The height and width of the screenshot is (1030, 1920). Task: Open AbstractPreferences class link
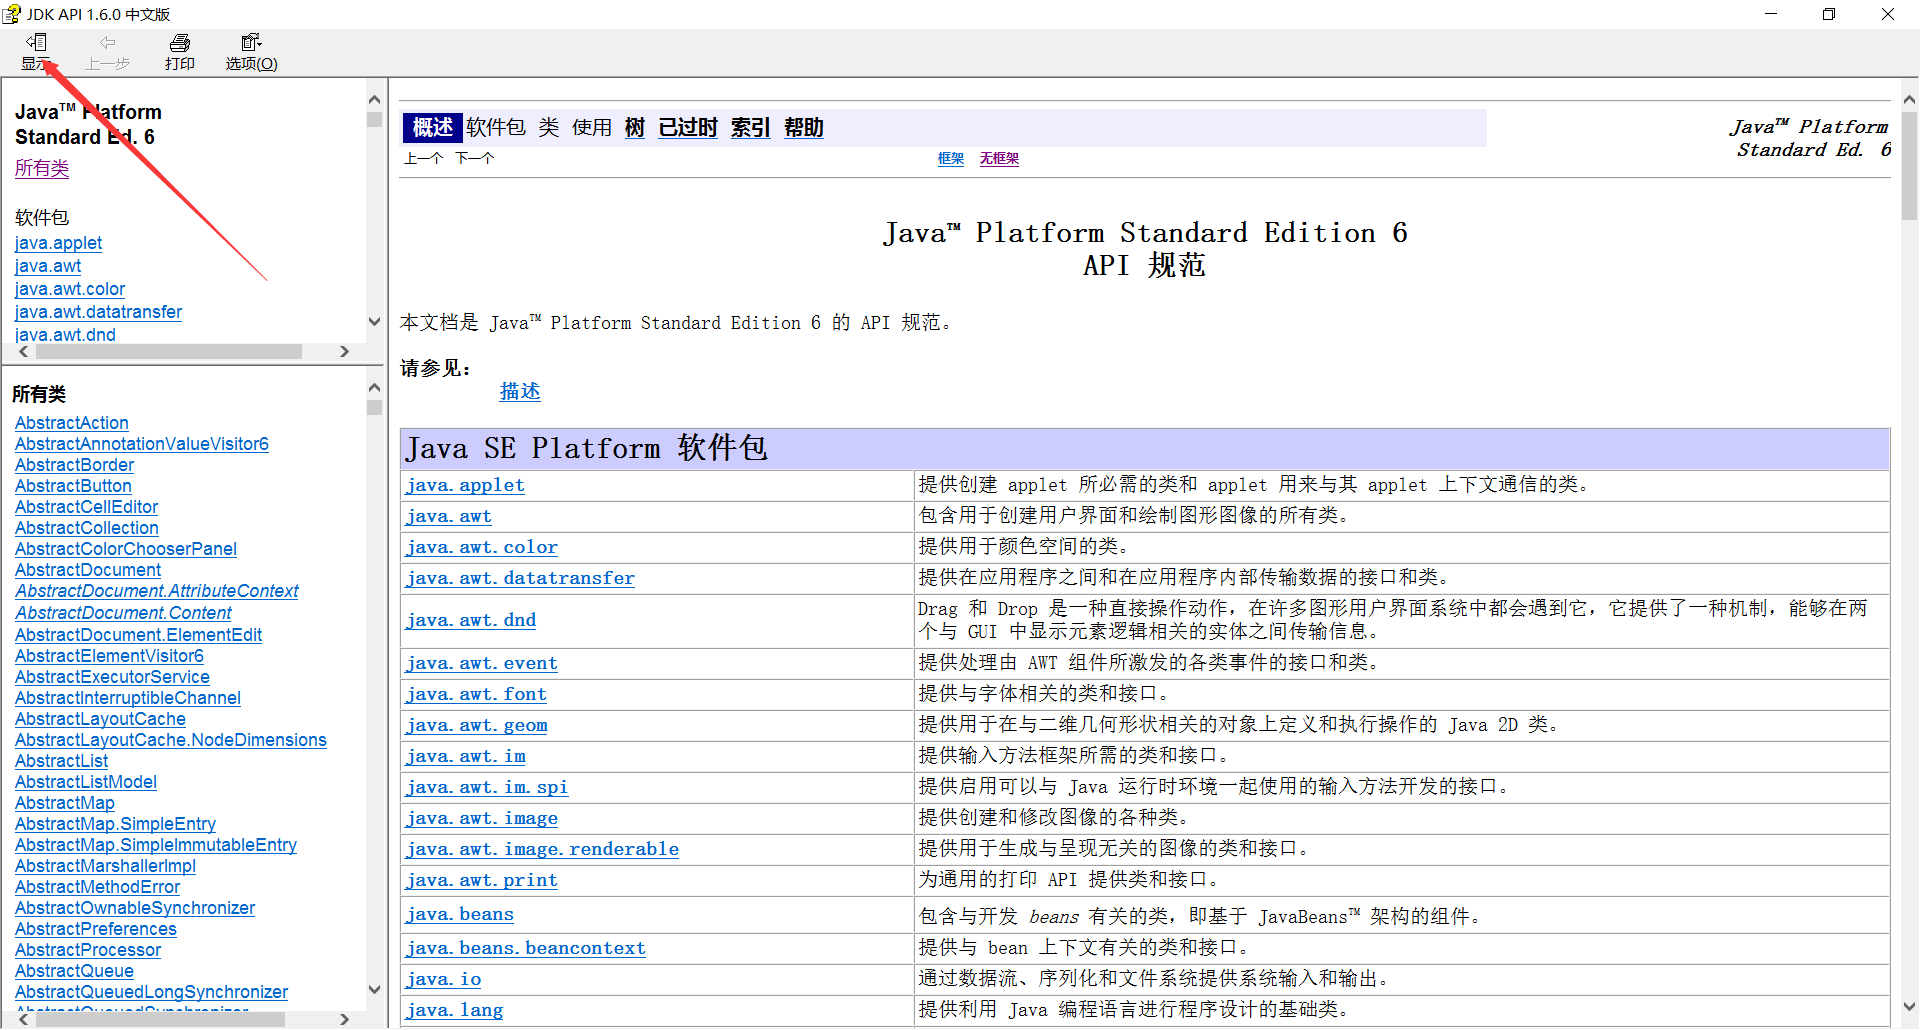(96, 929)
